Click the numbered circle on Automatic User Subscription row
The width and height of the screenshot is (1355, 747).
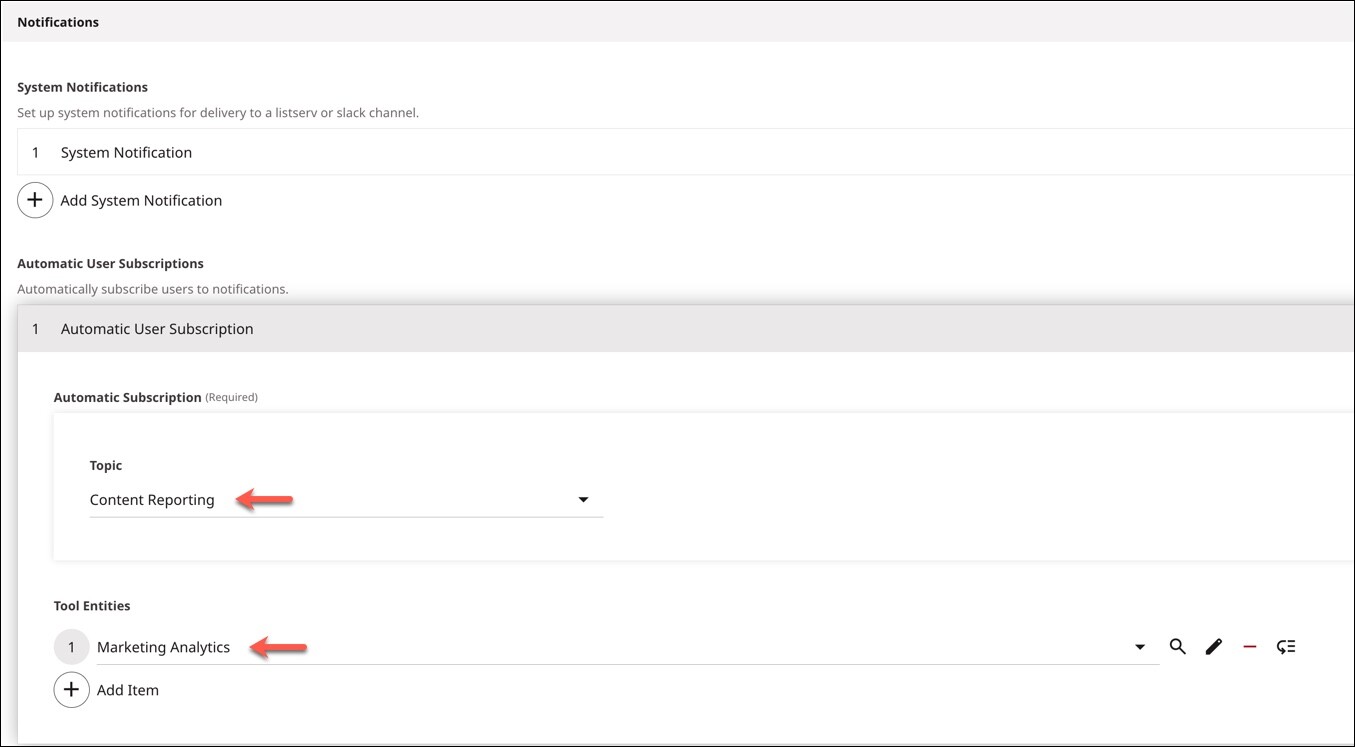[x=35, y=328]
